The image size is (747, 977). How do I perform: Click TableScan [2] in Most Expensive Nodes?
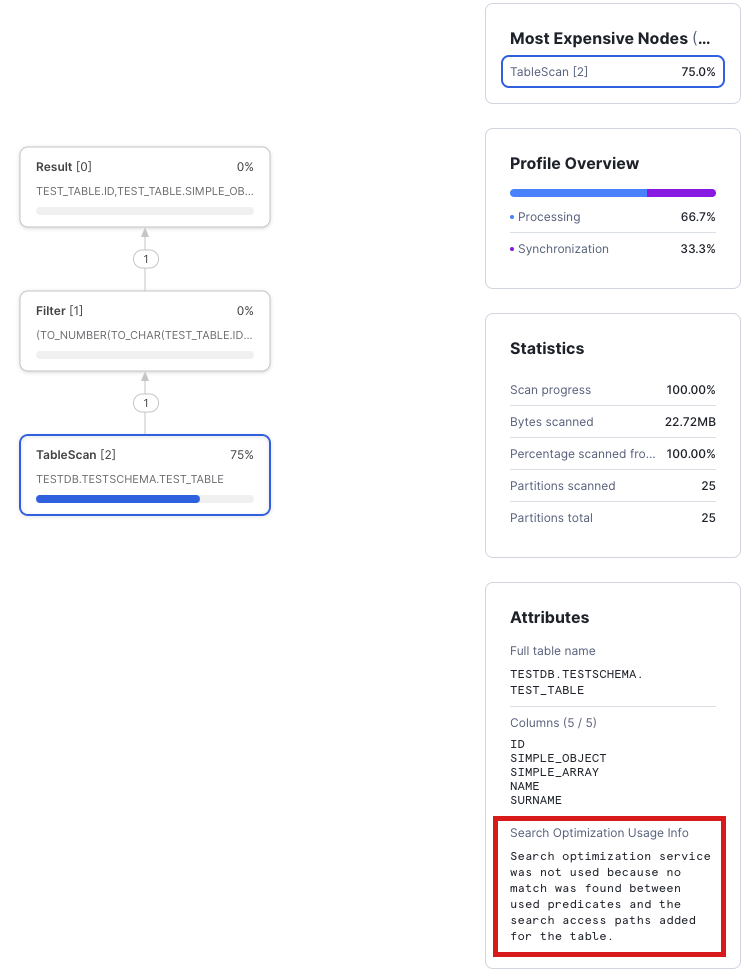click(x=612, y=72)
